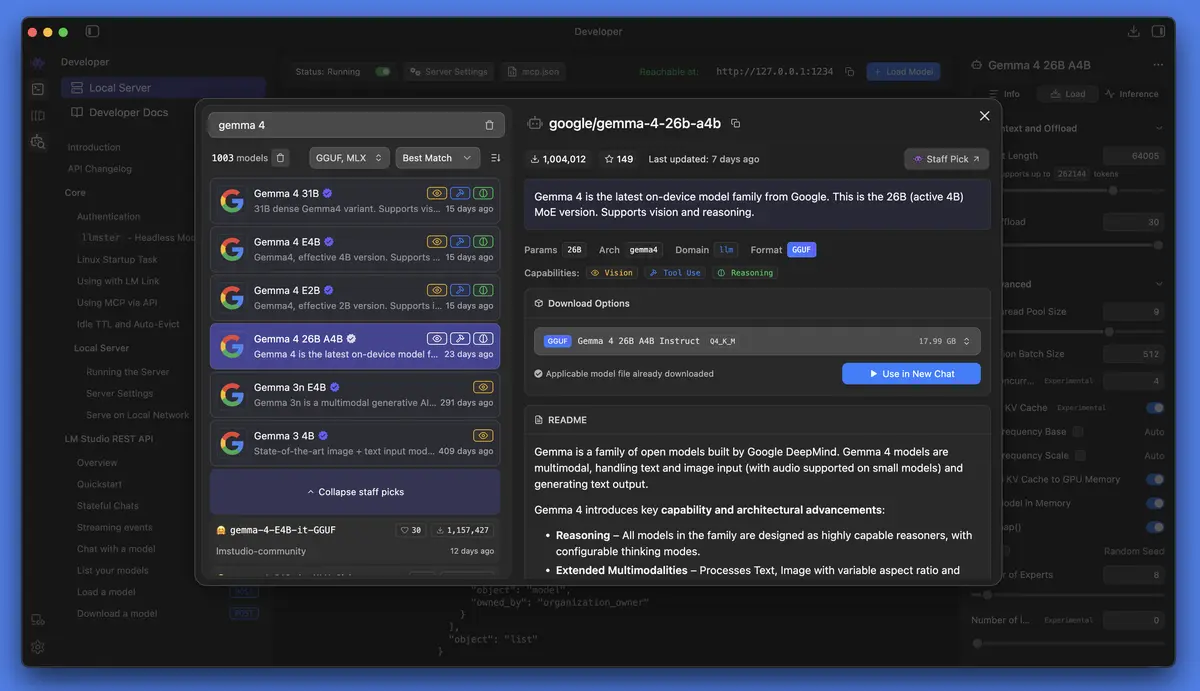Open the settings gear in bottom-left sidebar
This screenshot has width=1200, height=691.
38,647
